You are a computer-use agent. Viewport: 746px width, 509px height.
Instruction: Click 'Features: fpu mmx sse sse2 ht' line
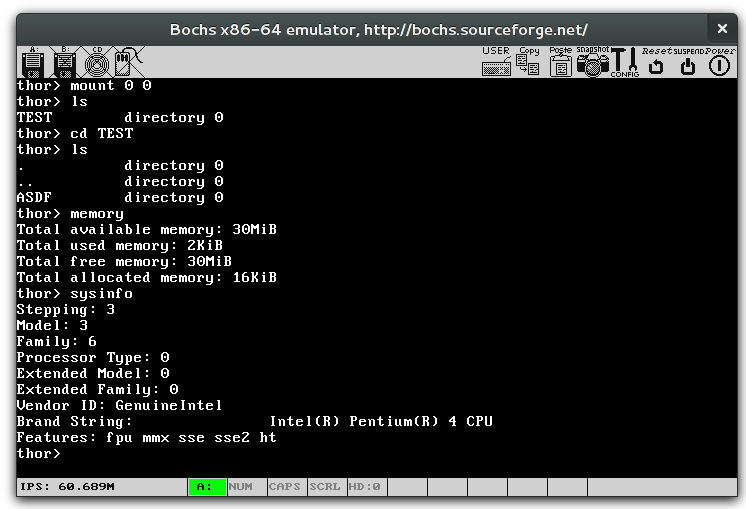coord(147,438)
